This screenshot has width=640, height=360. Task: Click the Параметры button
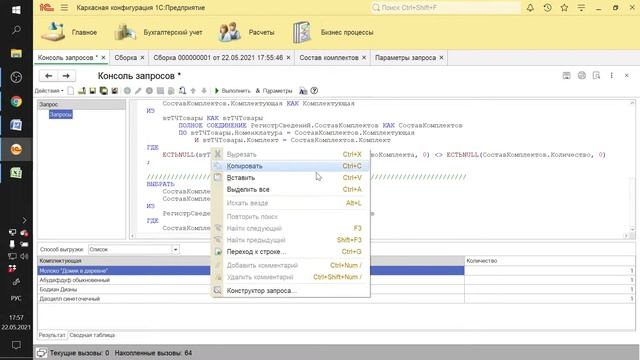pyautogui.click(x=274, y=91)
